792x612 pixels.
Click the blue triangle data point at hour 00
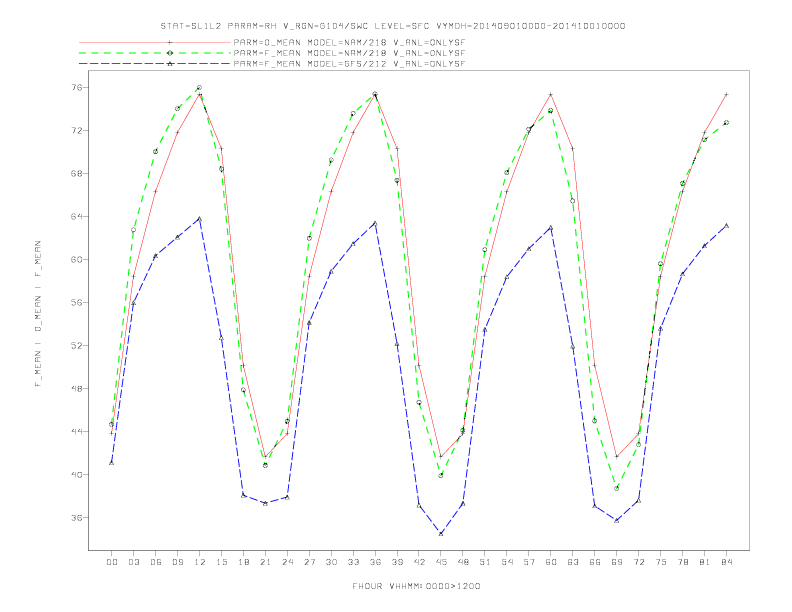112,463
